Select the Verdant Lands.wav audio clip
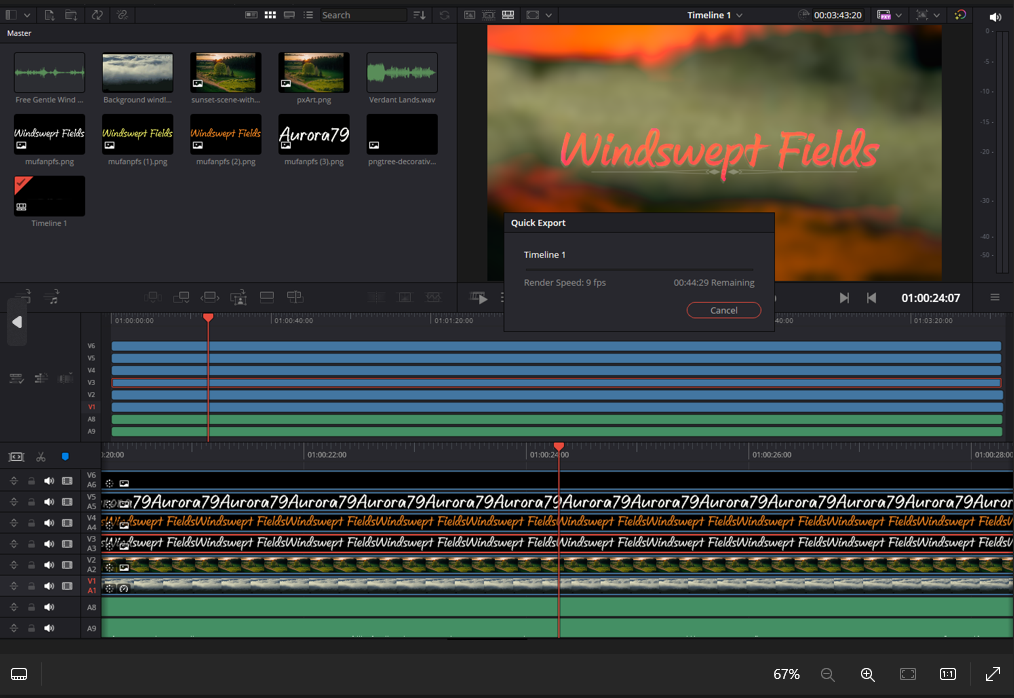This screenshot has height=698, width=1014. (x=402, y=73)
